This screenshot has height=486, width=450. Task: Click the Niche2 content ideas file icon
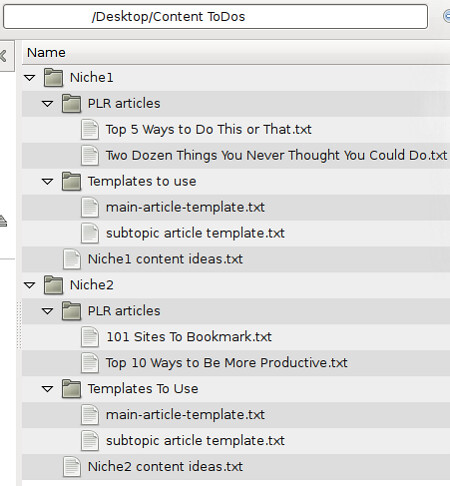72,467
